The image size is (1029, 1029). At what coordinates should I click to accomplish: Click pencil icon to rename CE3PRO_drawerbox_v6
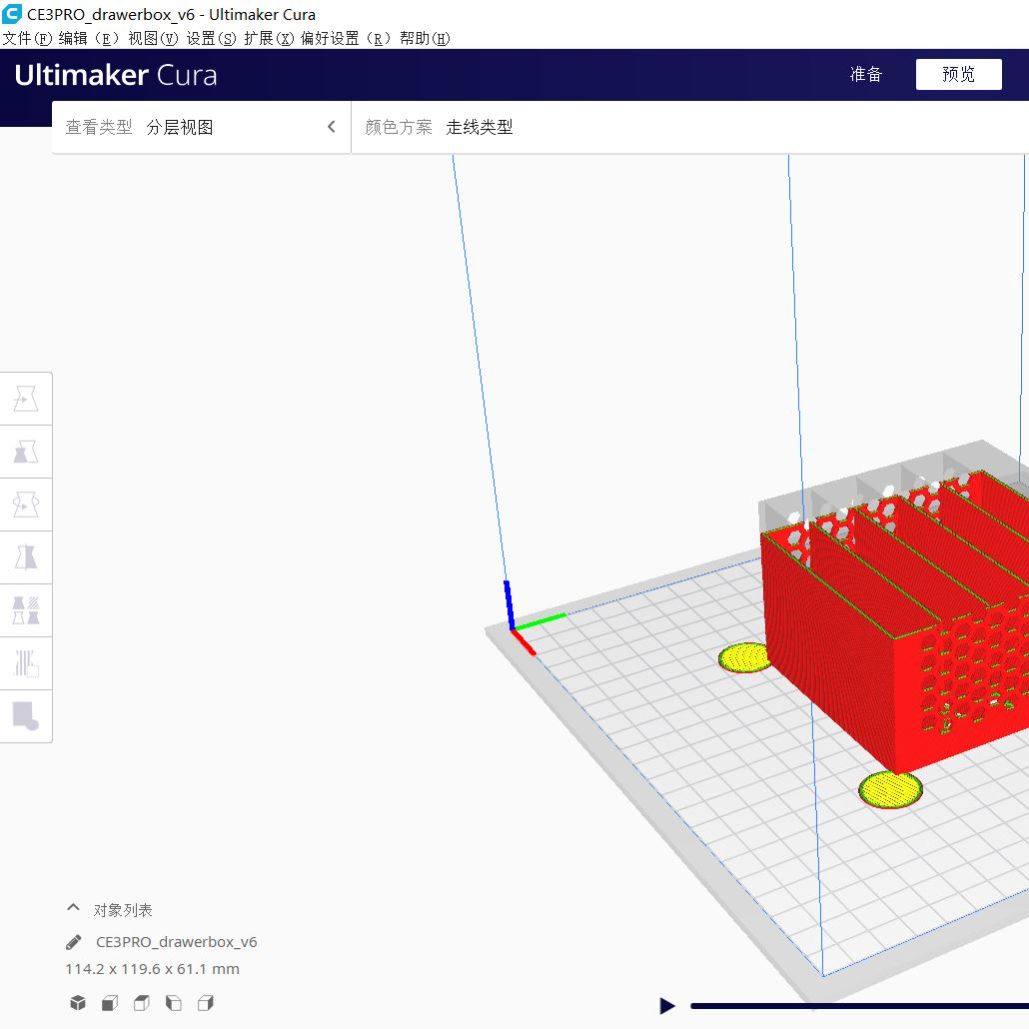point(73,942)
